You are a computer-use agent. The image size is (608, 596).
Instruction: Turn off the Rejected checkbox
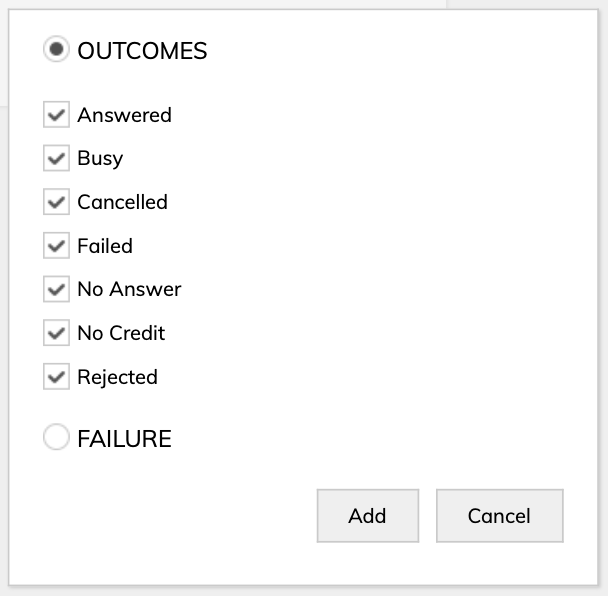tap(56, 377)
